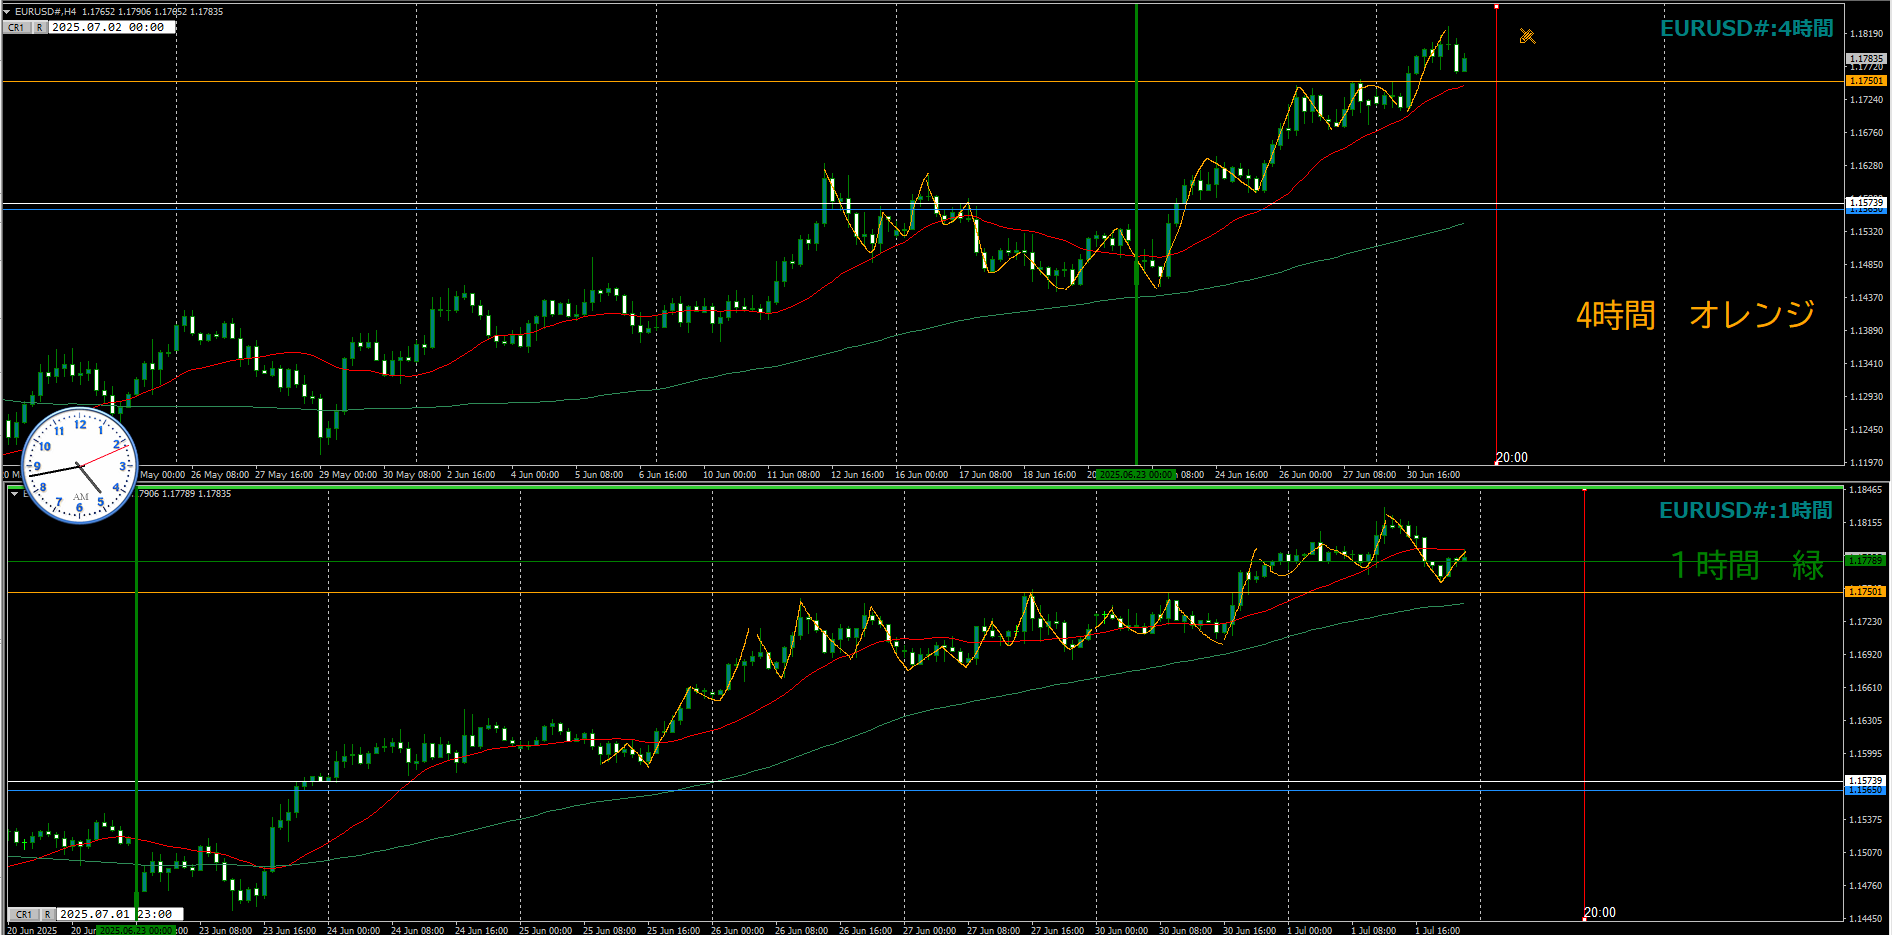
Task: Click the 1.18190 price level on H4 axis
Action: point(1866,33)
